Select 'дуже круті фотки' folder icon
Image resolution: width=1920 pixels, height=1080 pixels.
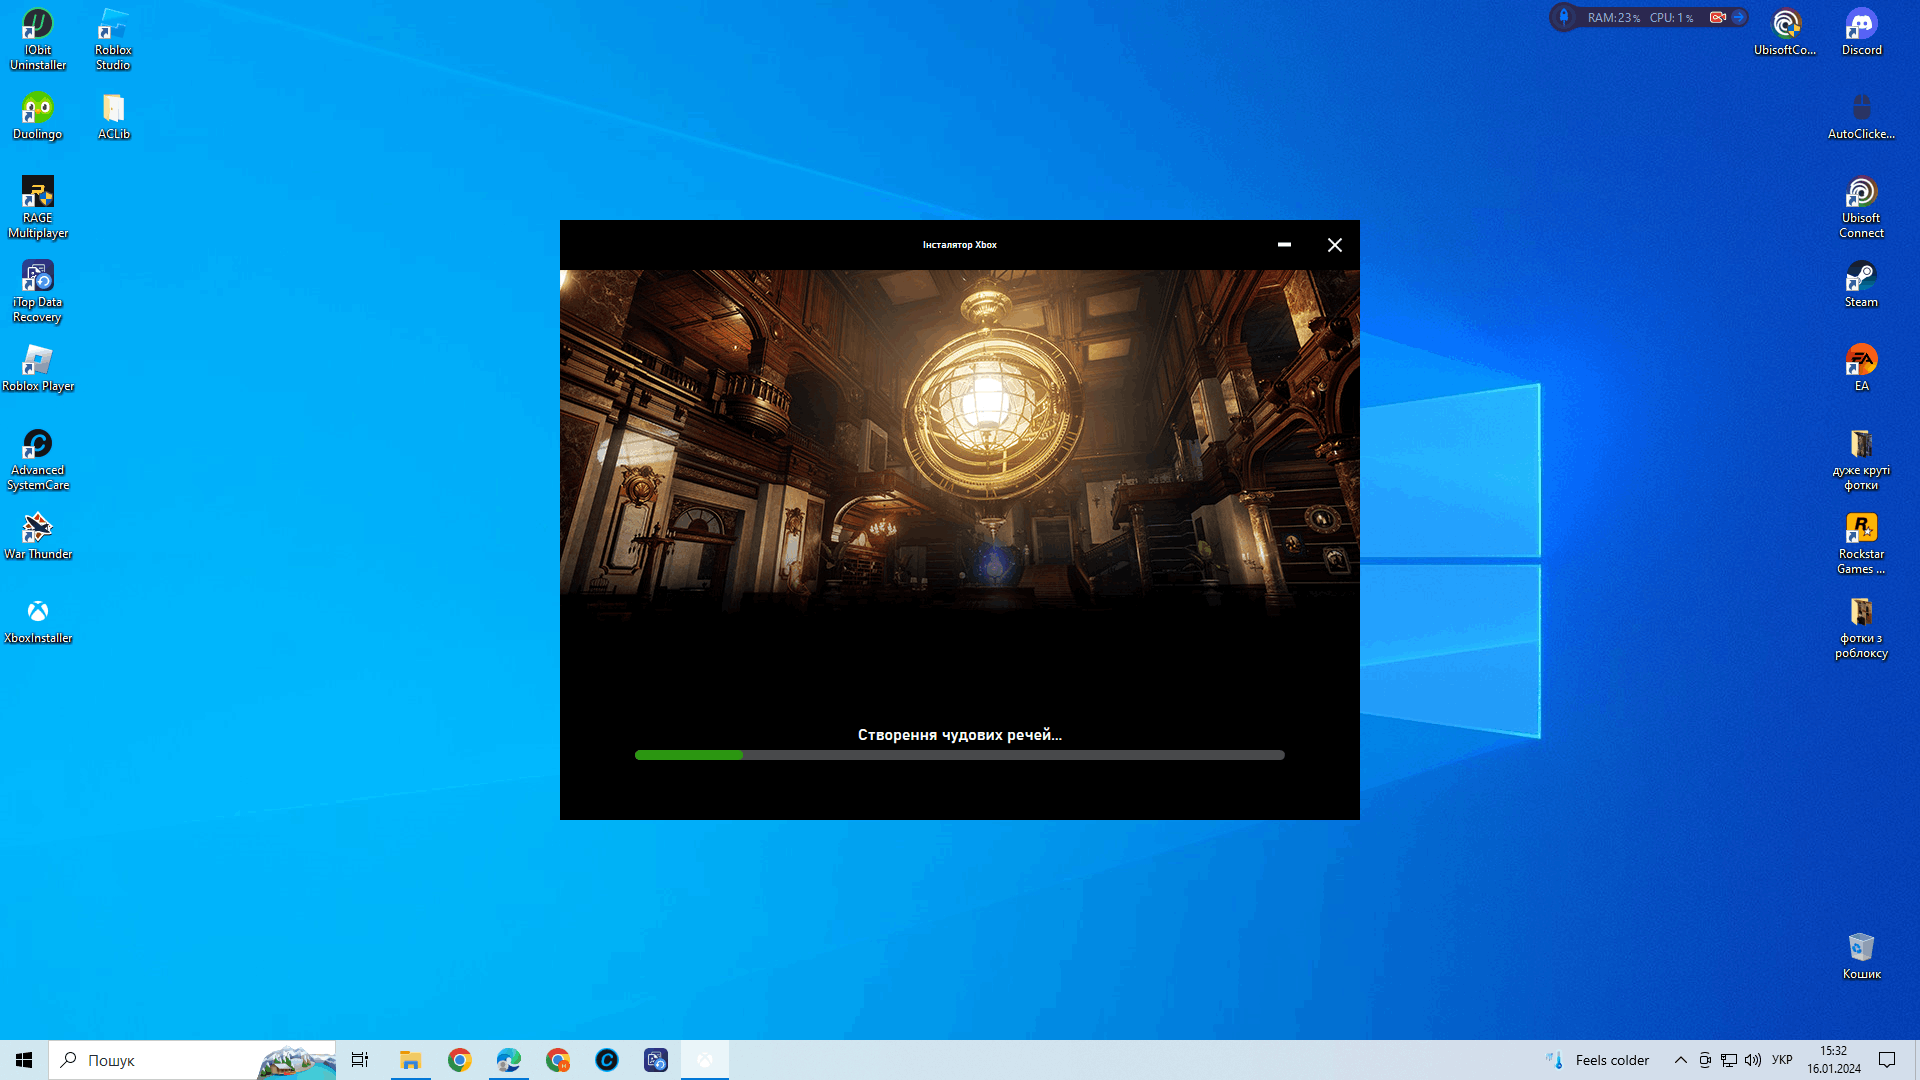click(1861, 460)
